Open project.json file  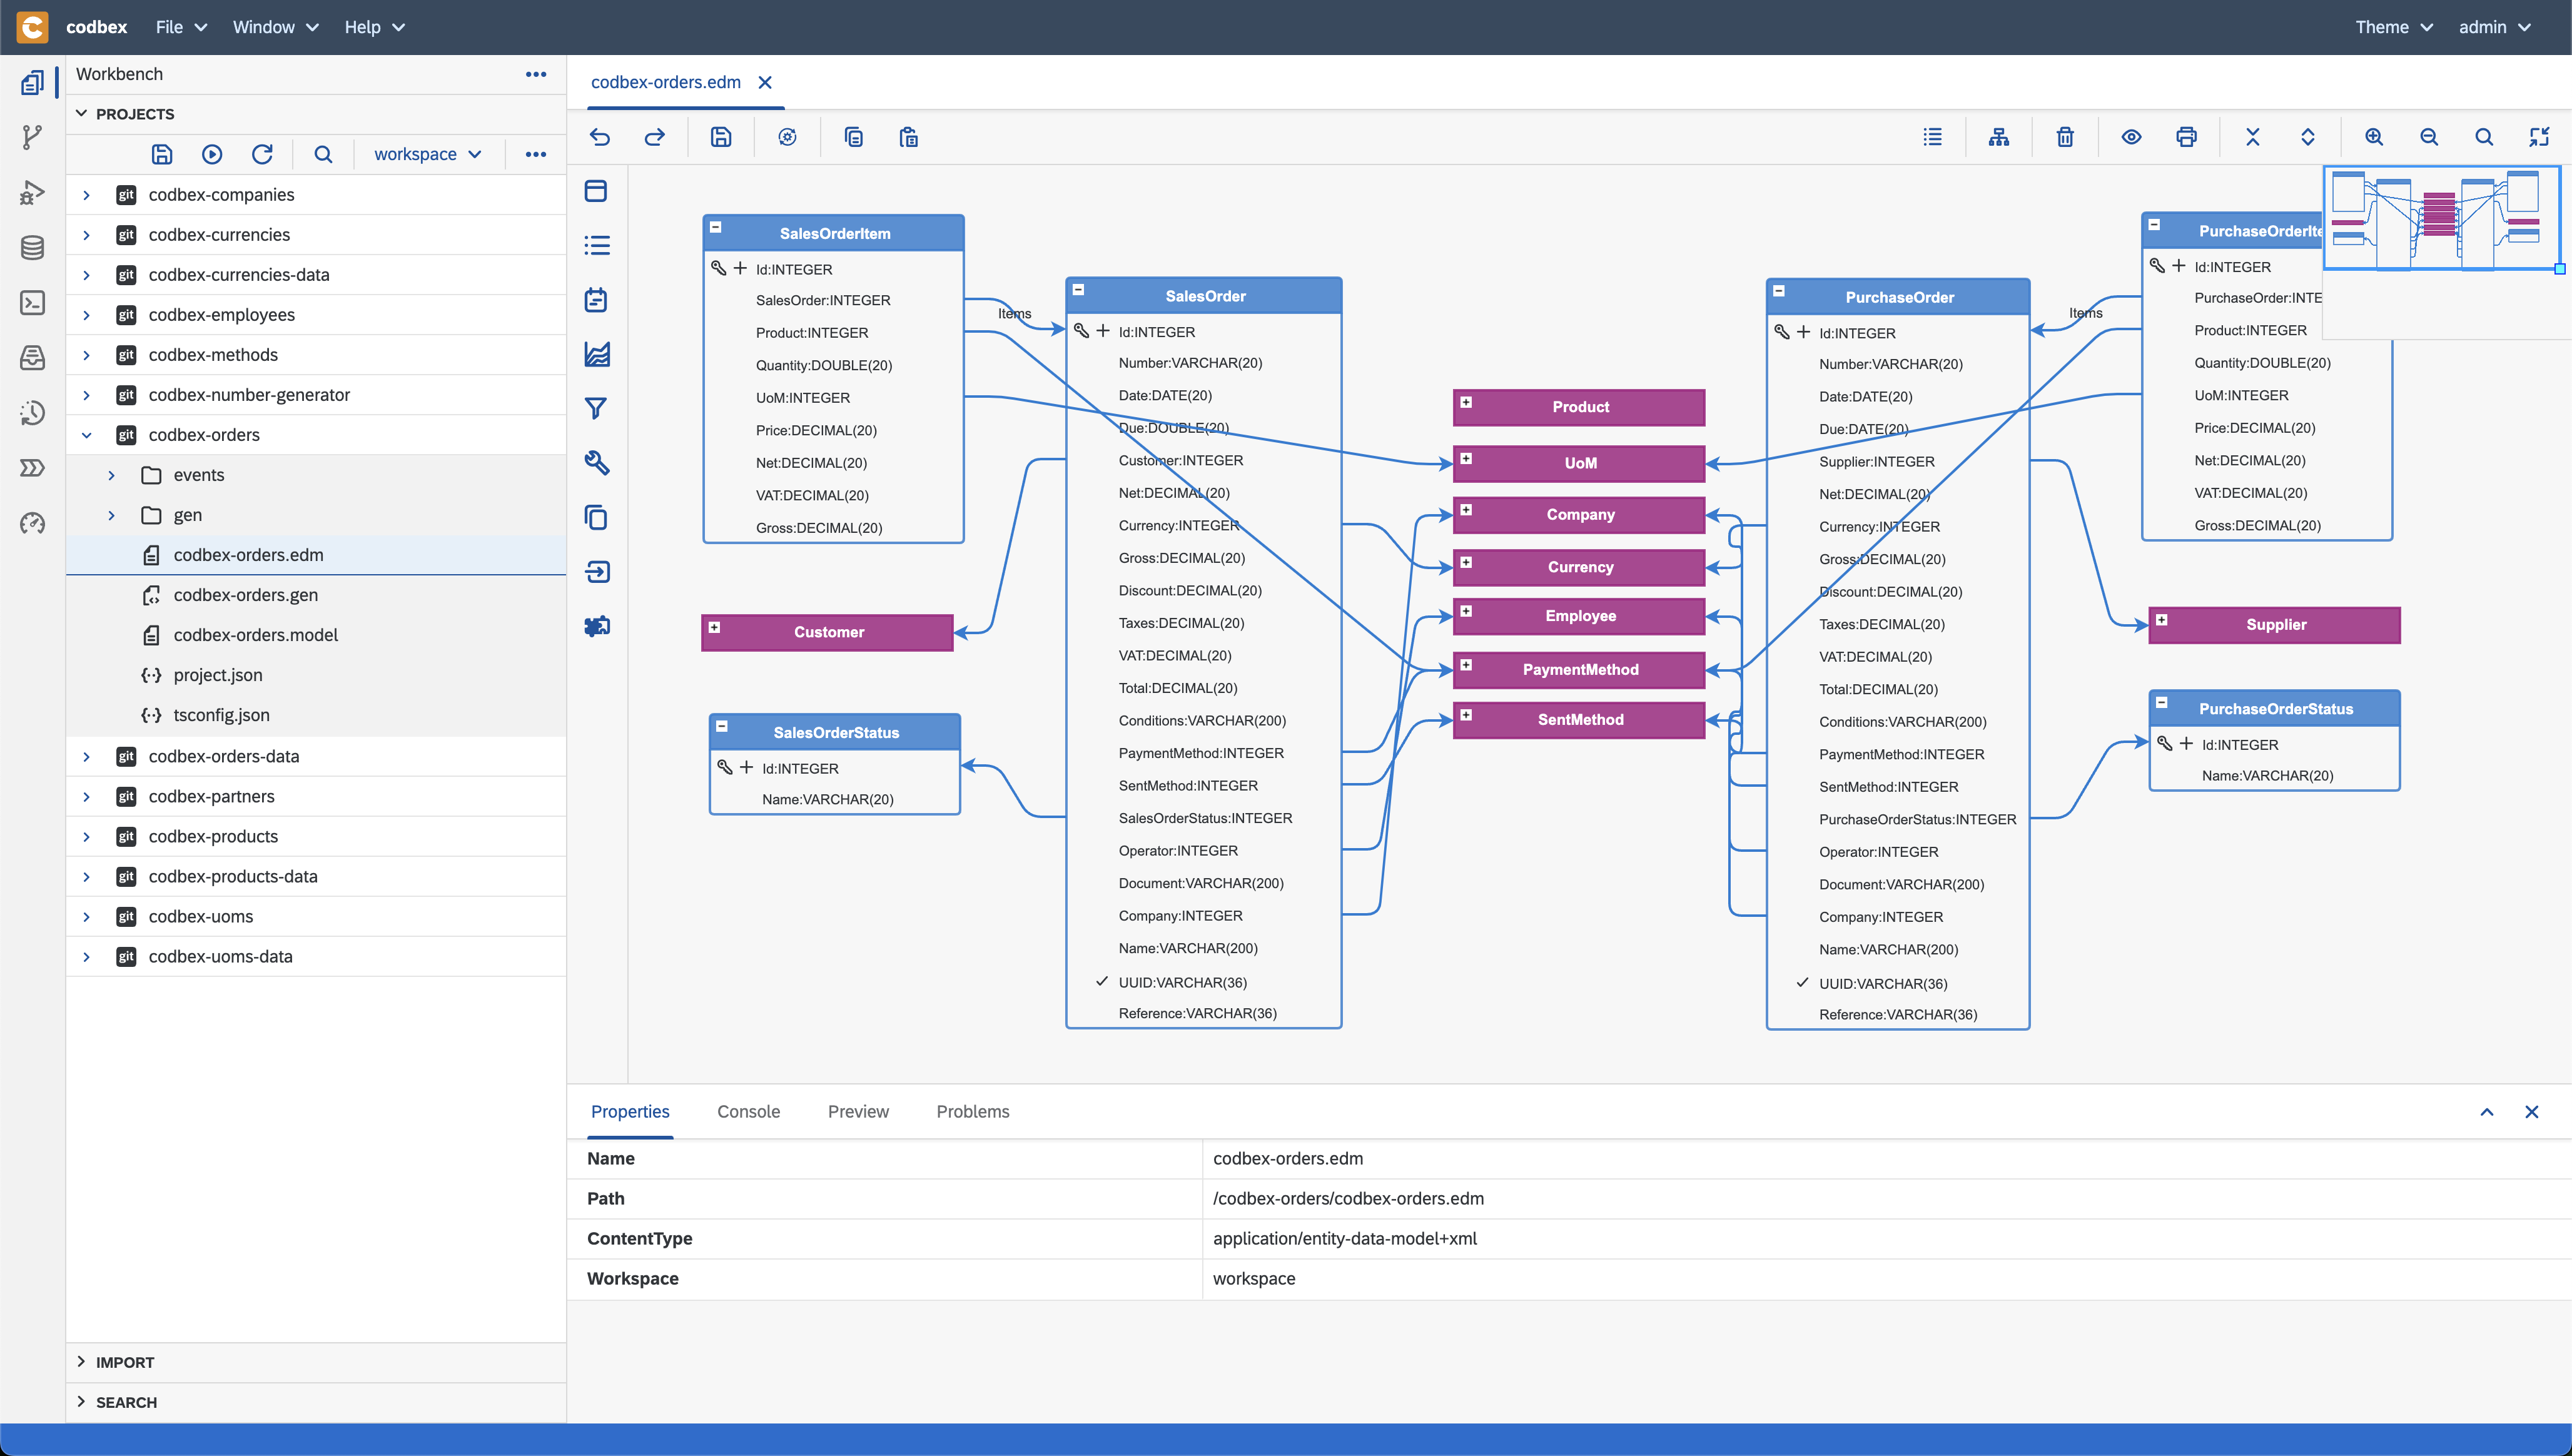coord(218,675)
